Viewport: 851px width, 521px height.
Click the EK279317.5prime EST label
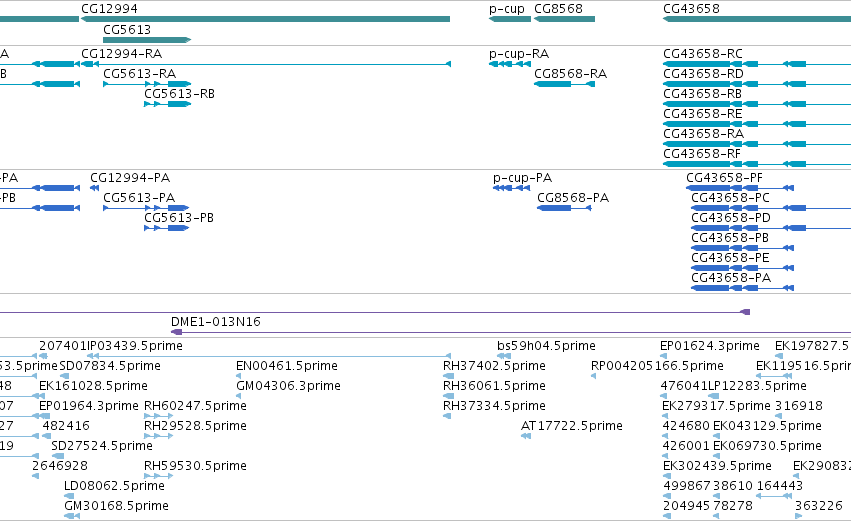(x=716, y=406)
